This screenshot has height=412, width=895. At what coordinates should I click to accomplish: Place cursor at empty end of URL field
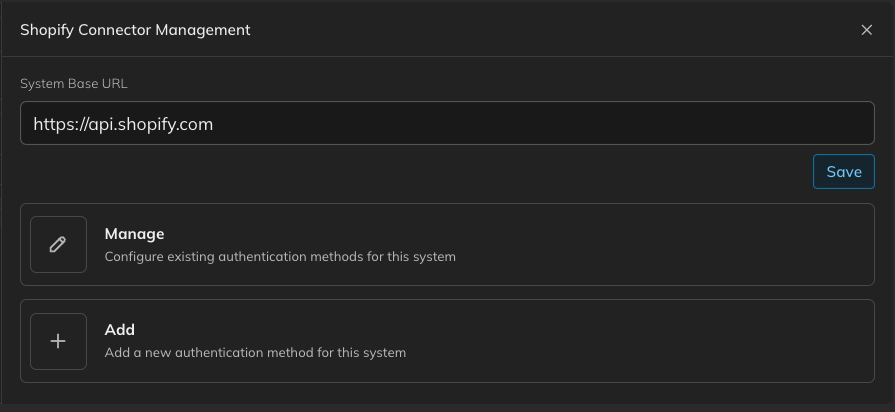(542, 123)
